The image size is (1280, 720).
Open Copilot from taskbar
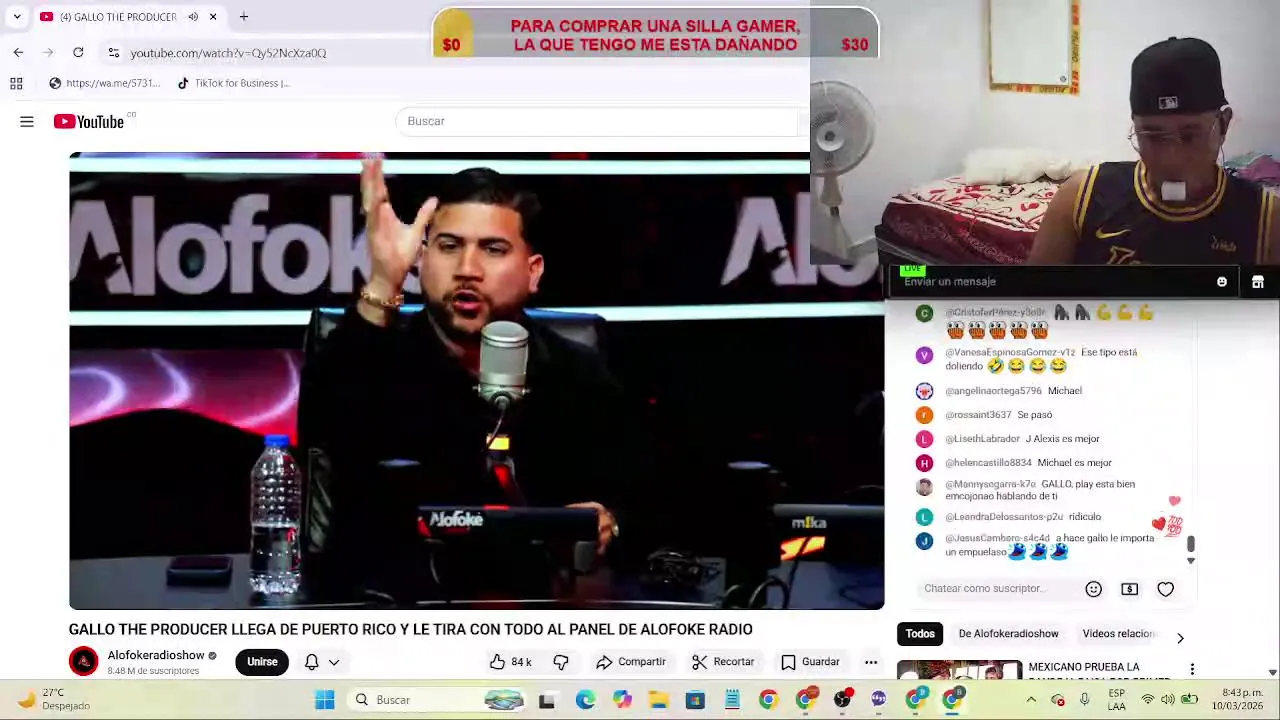[x=622, y=700]
